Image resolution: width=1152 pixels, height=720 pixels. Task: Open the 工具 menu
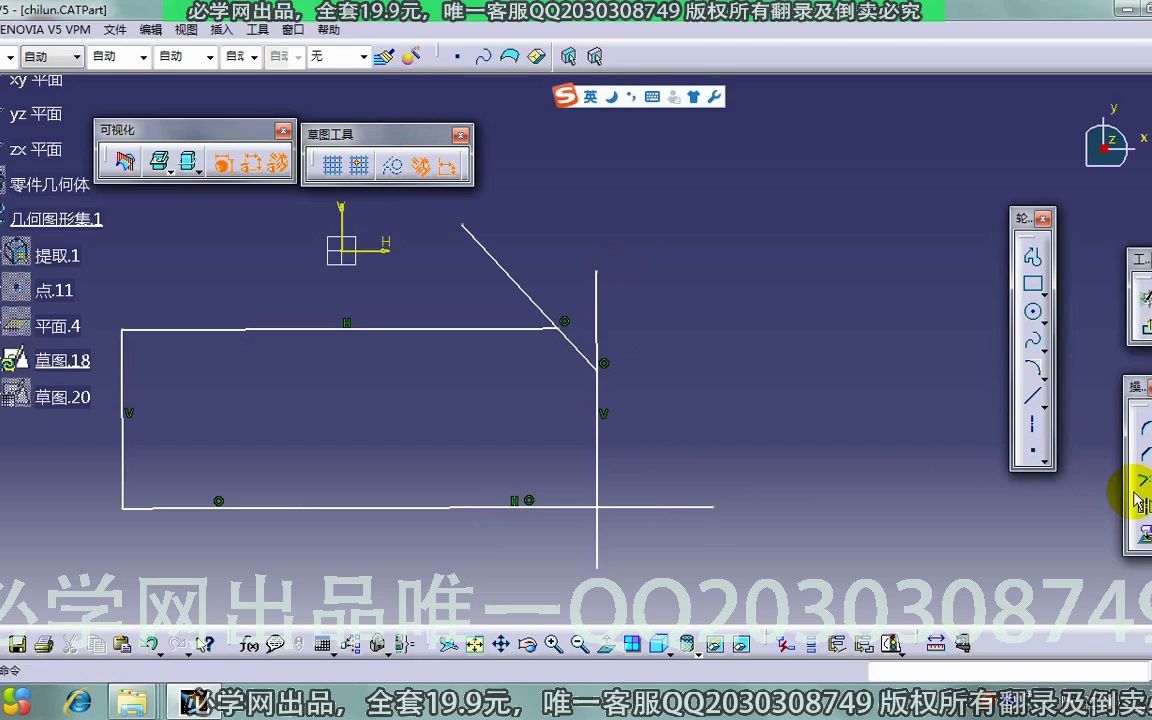[257, 29]
